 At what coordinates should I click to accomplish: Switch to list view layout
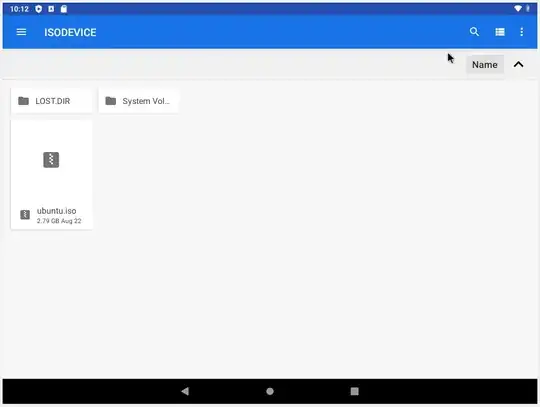(500, 32)
